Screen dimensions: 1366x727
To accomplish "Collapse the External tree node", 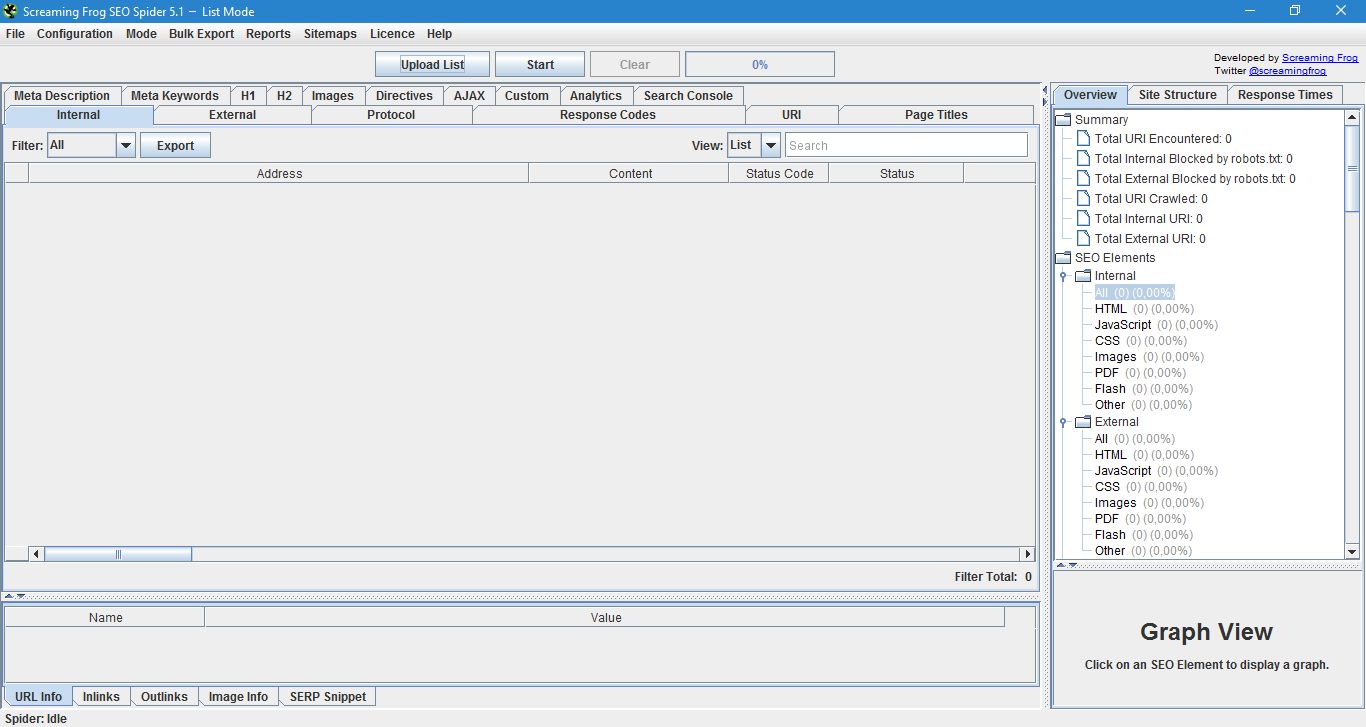I will pos(1063,422).
